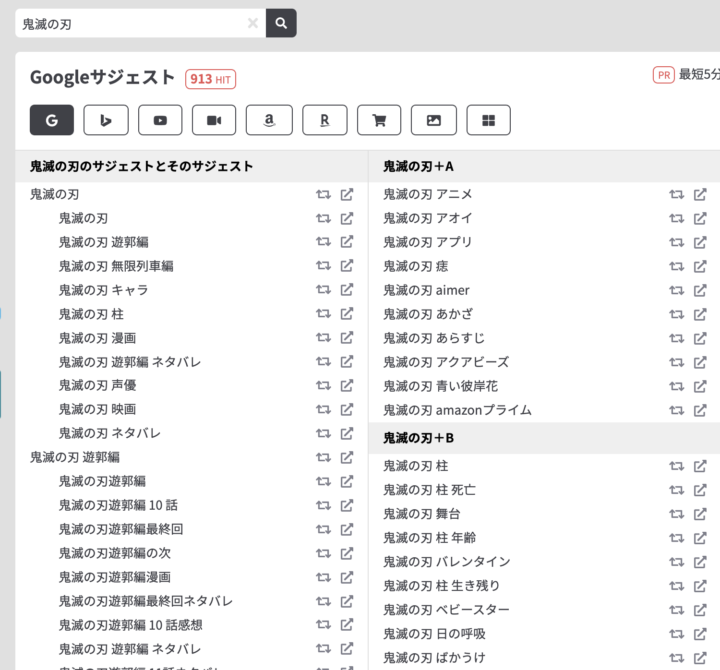Open external link for 鬼滅の刃 柱 年齢

700,538
